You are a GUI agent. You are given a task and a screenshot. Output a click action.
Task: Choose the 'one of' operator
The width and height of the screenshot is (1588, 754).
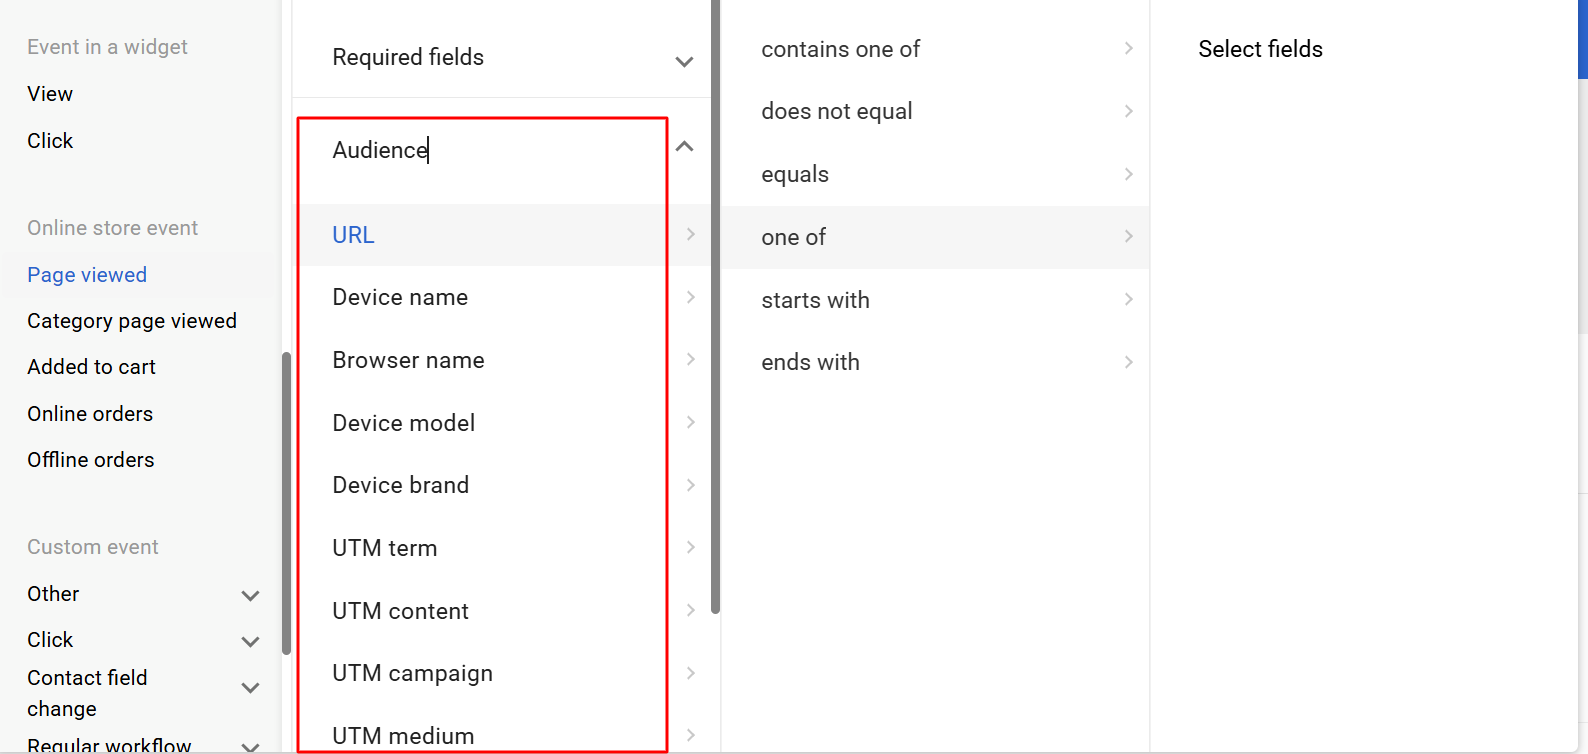(x=935, y=237)
